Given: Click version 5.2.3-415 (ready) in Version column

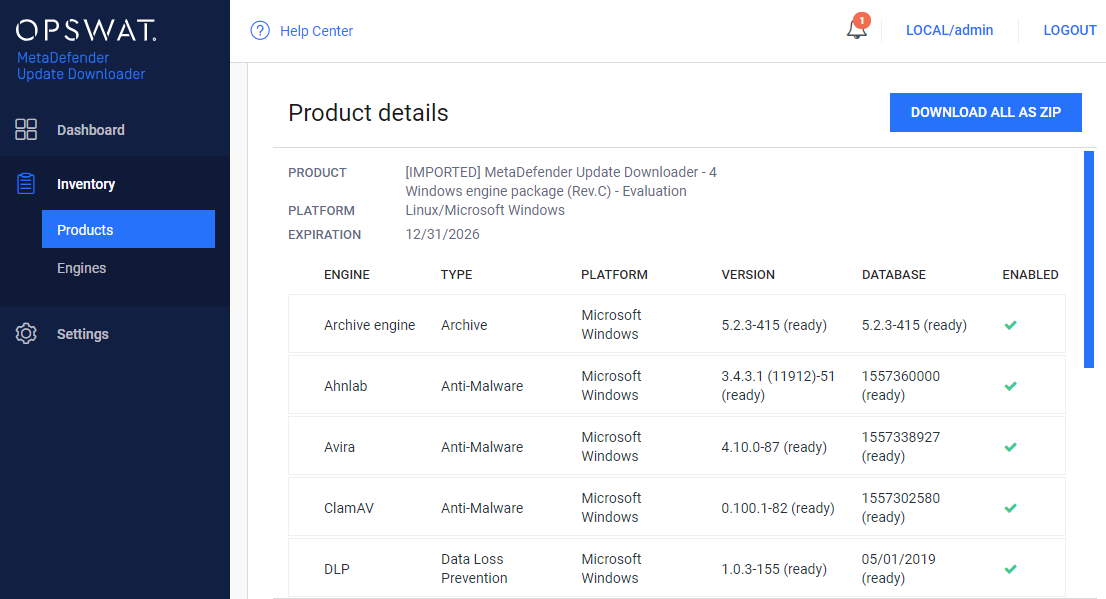Looking at the screenshot, I should (x=774, y=325).
